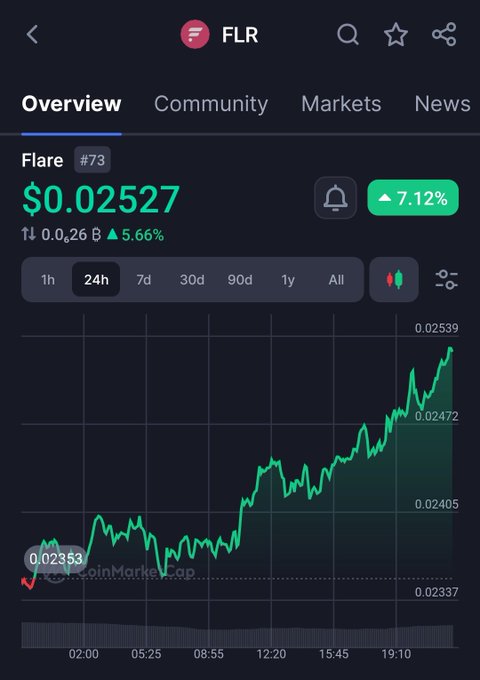Image resolution: width=480 pixels, height=680 pixels.
Task: Tap the 02:00 time axis label
Action: pyautogui.click(x=84, y=654)
